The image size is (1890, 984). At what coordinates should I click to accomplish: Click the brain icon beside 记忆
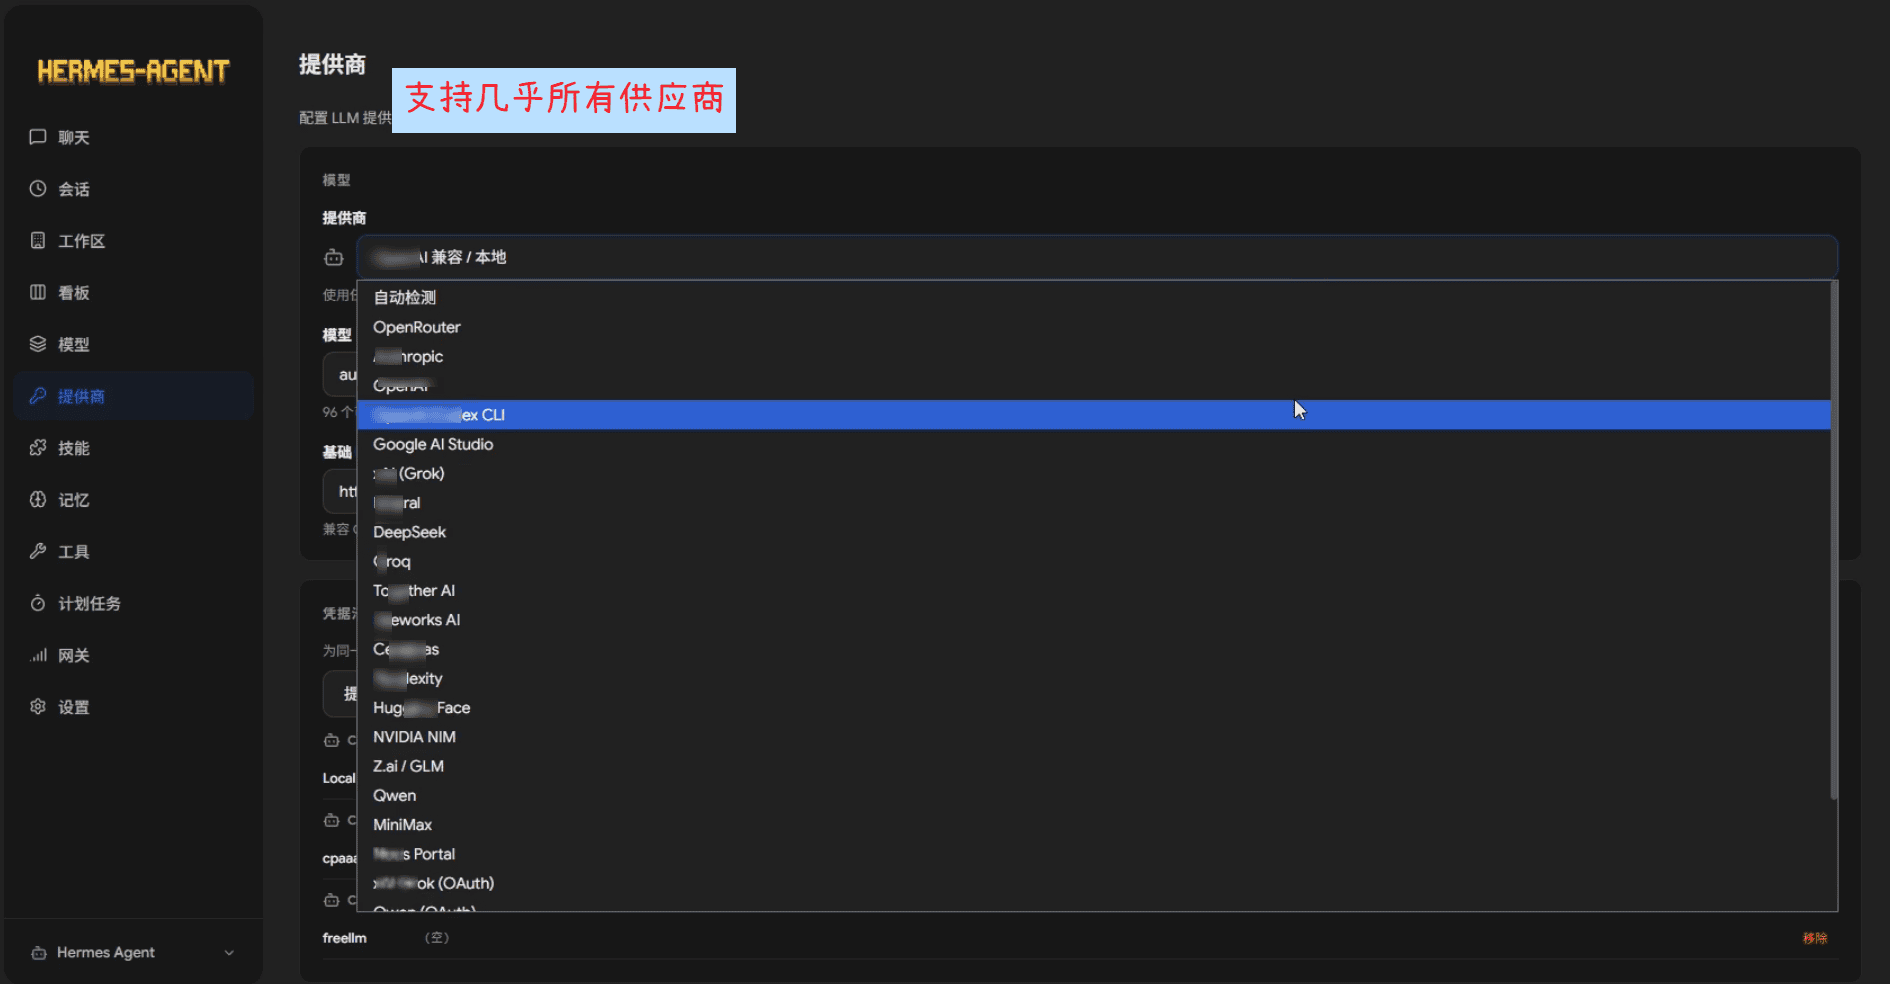click(38, 500)
